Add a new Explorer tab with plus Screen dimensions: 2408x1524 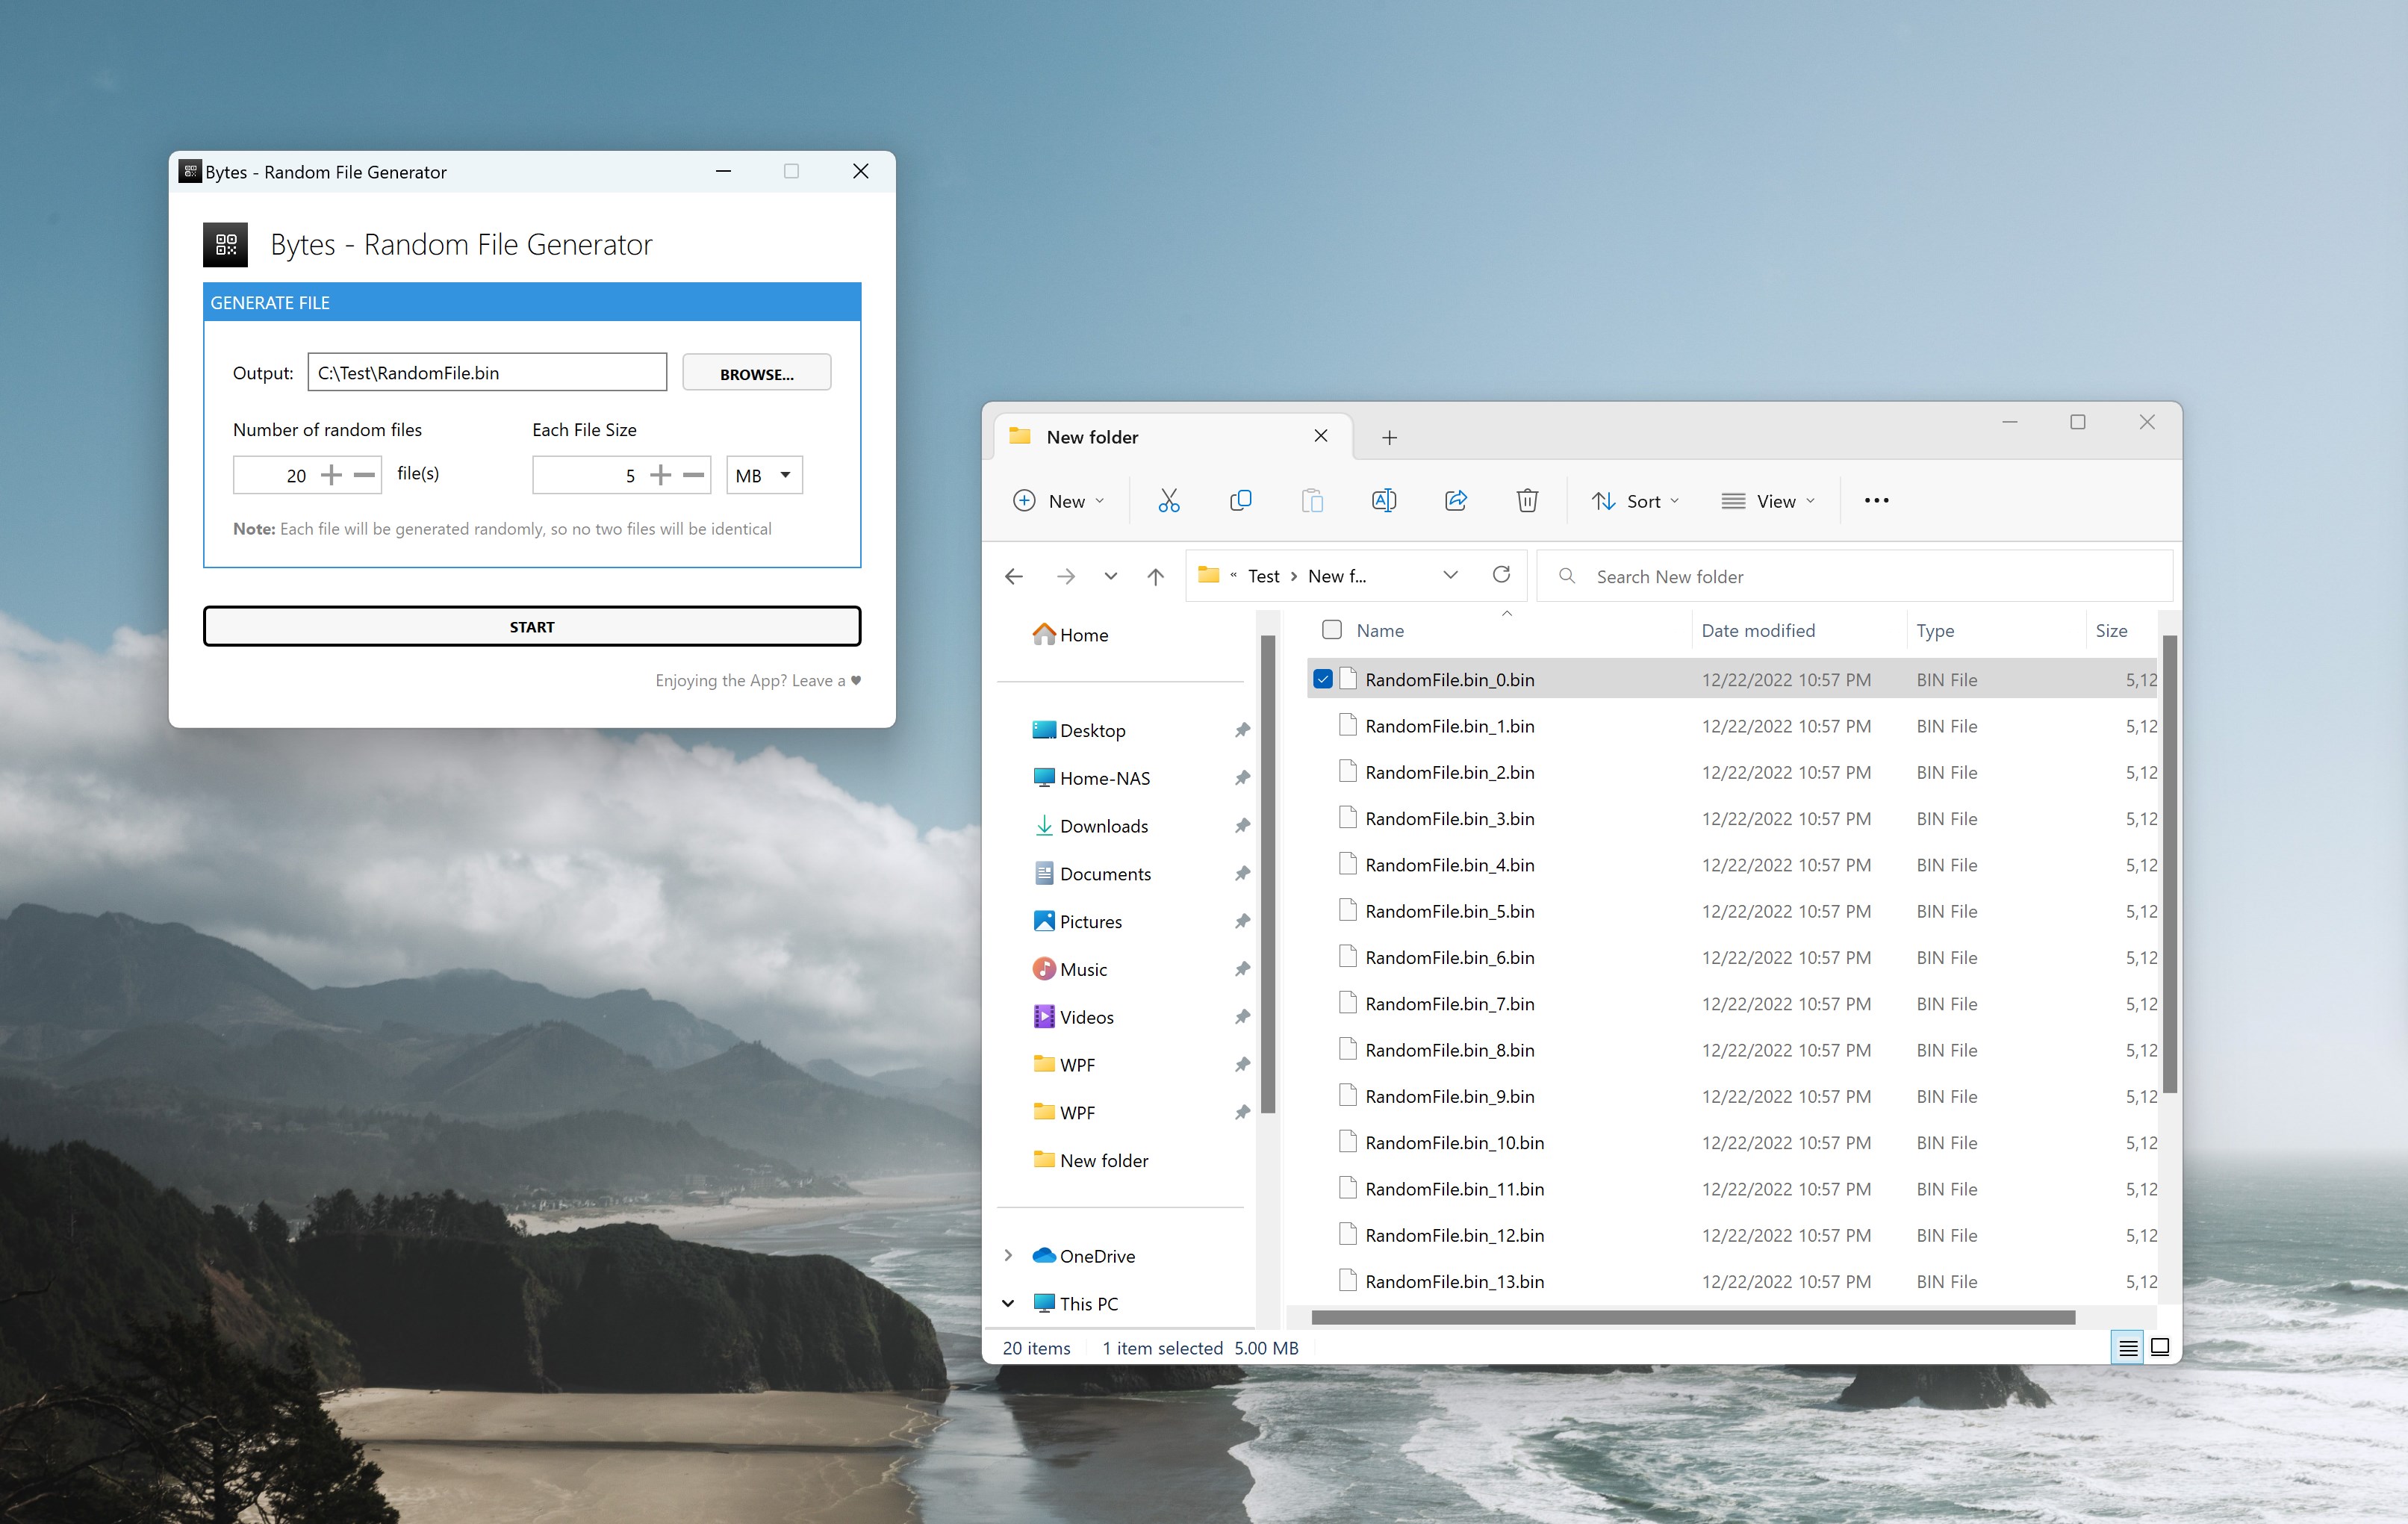[x=1389, y=438]
